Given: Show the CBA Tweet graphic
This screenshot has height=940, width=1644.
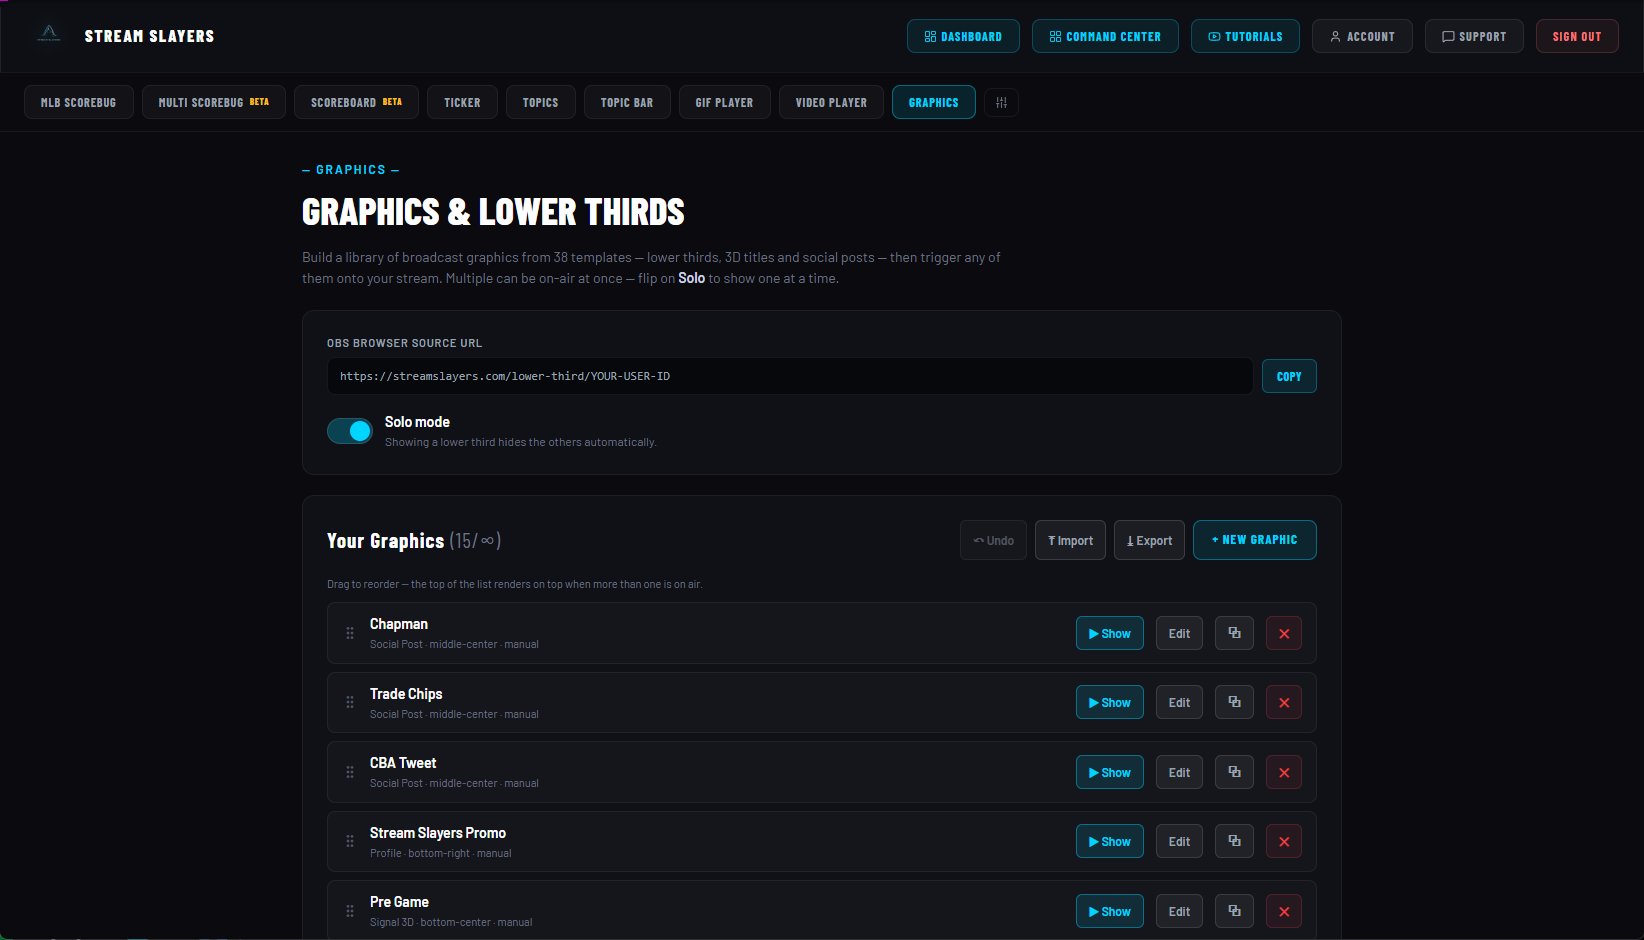Looking at the screenshot, I should [1110, 772].
